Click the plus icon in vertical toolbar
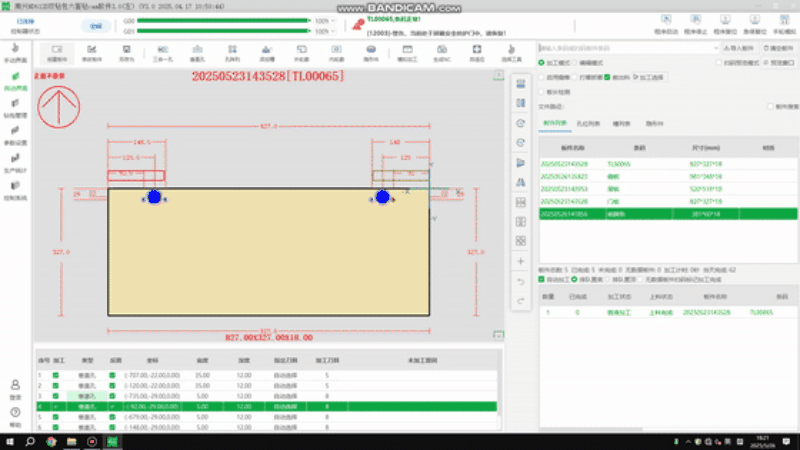Viewport: 800px width, 450px height. pyautogui.click(x=520, y=261)
